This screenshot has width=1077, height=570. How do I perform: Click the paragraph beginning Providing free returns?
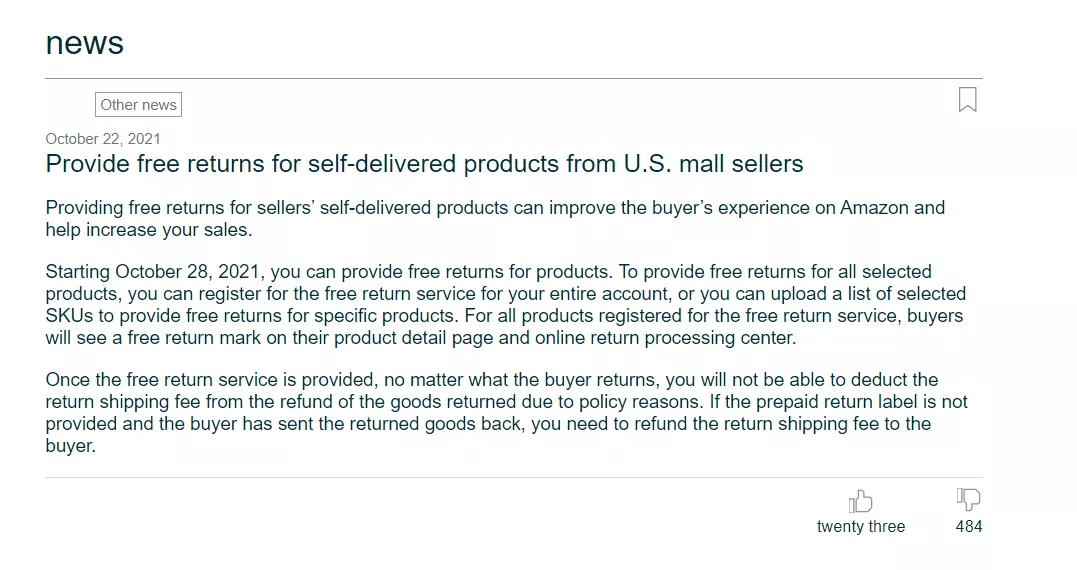495,218
